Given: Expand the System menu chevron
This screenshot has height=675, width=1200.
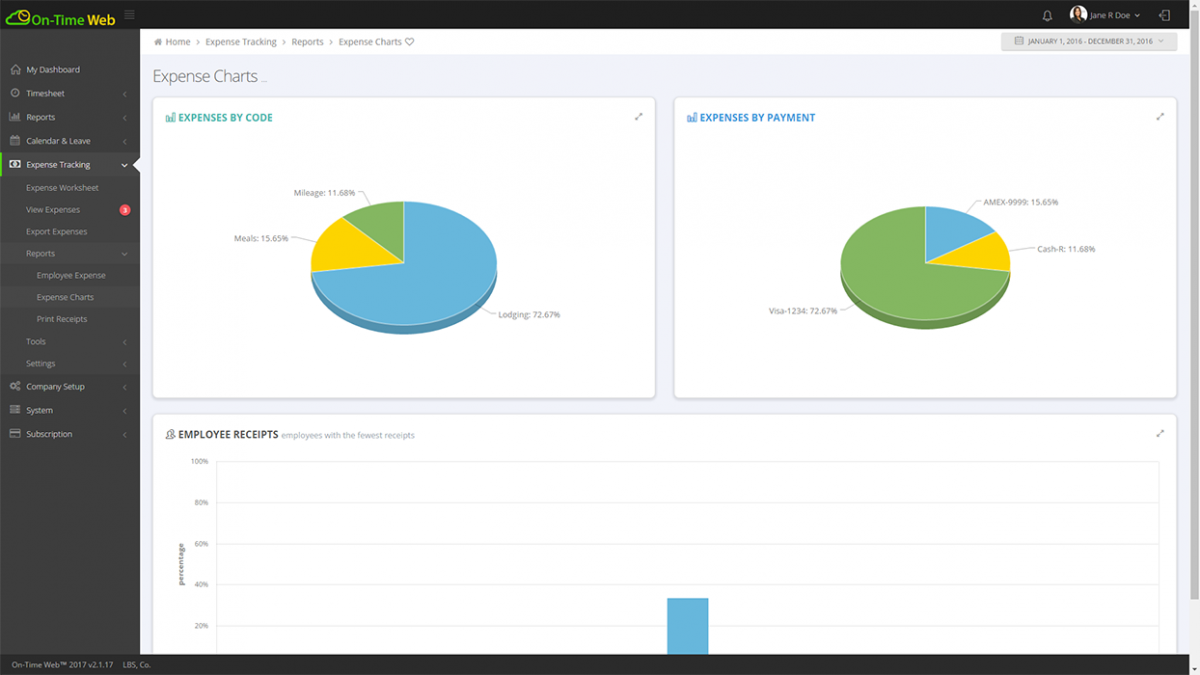Looking at the screenshot, I should click(x=124, y=411).
